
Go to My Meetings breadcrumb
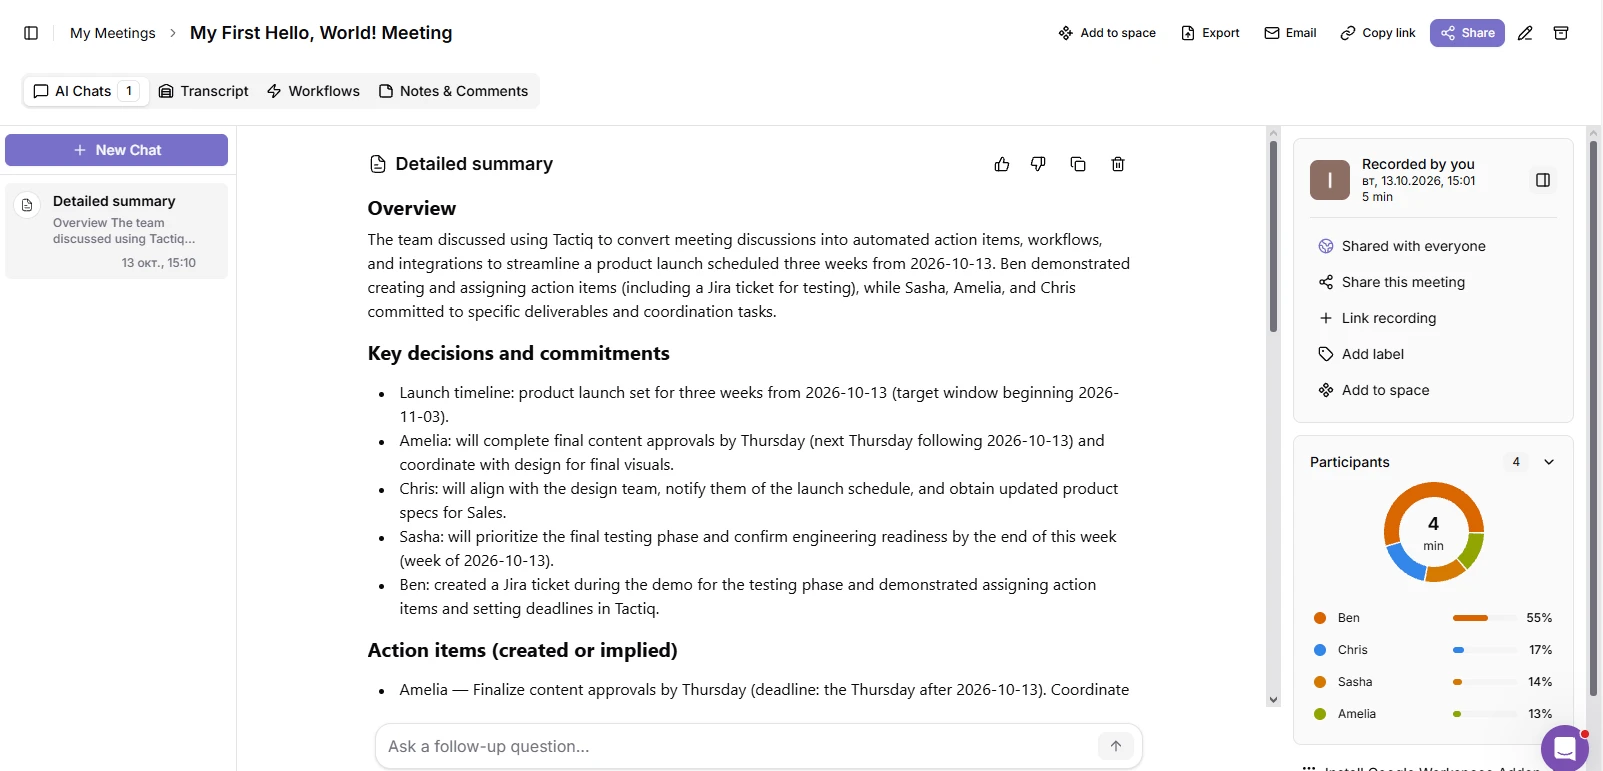click(x=113, y=33)
